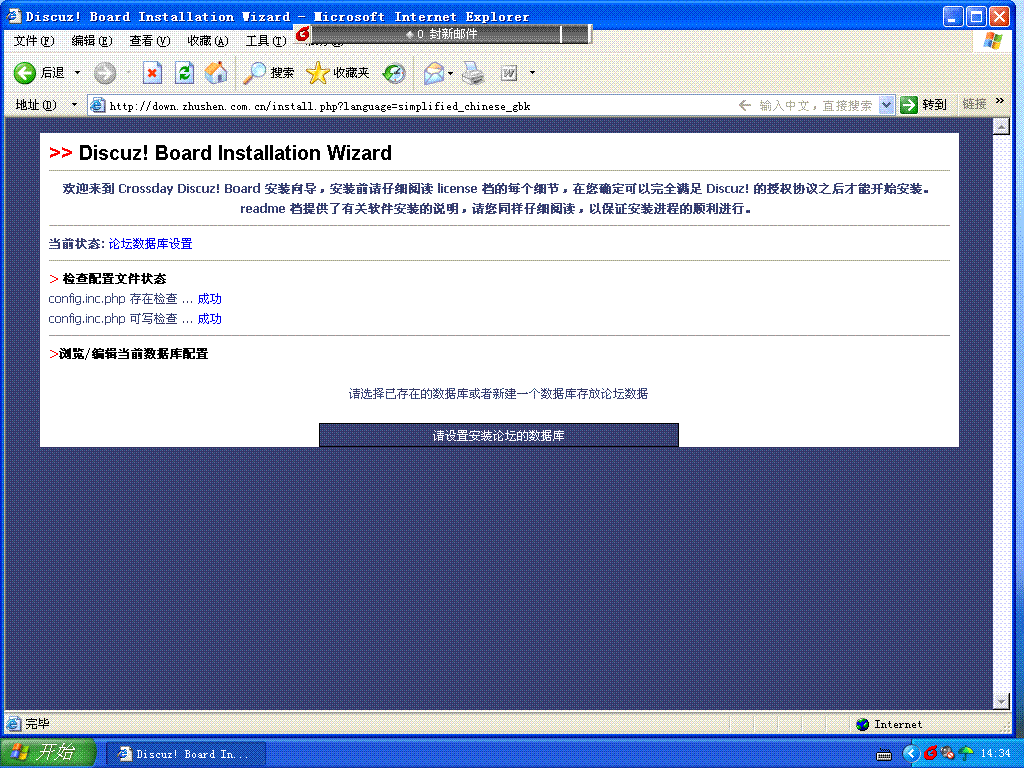Screen dimensions: 1024x768
Task: Click the config.inc.php 可写检查 text
Action: coord(113,319)
